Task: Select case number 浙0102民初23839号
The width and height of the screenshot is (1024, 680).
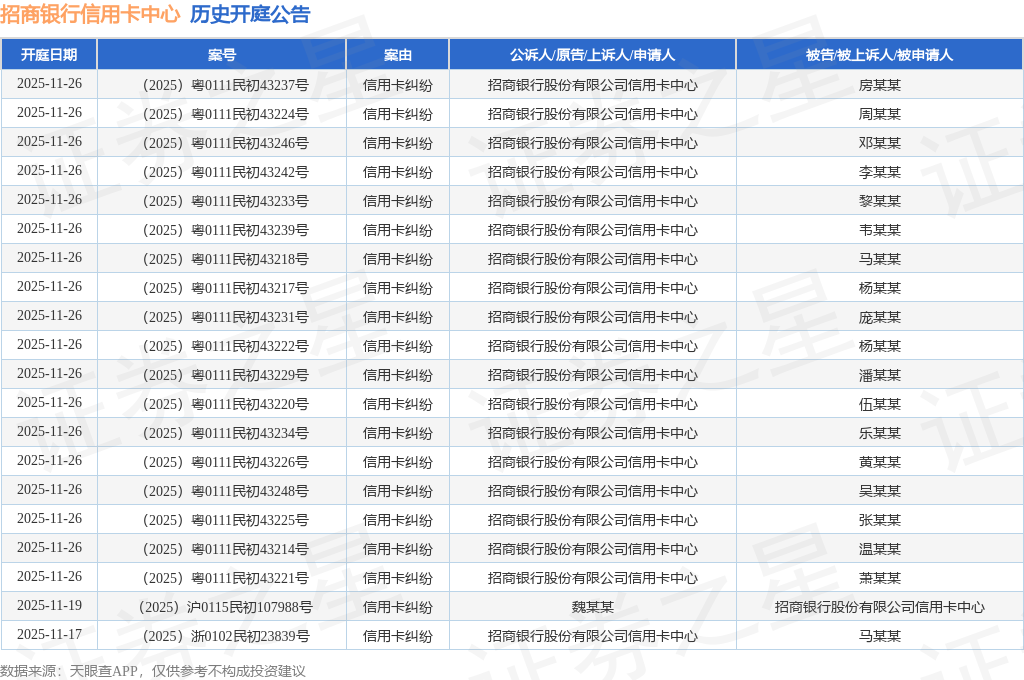Action: 225,636
